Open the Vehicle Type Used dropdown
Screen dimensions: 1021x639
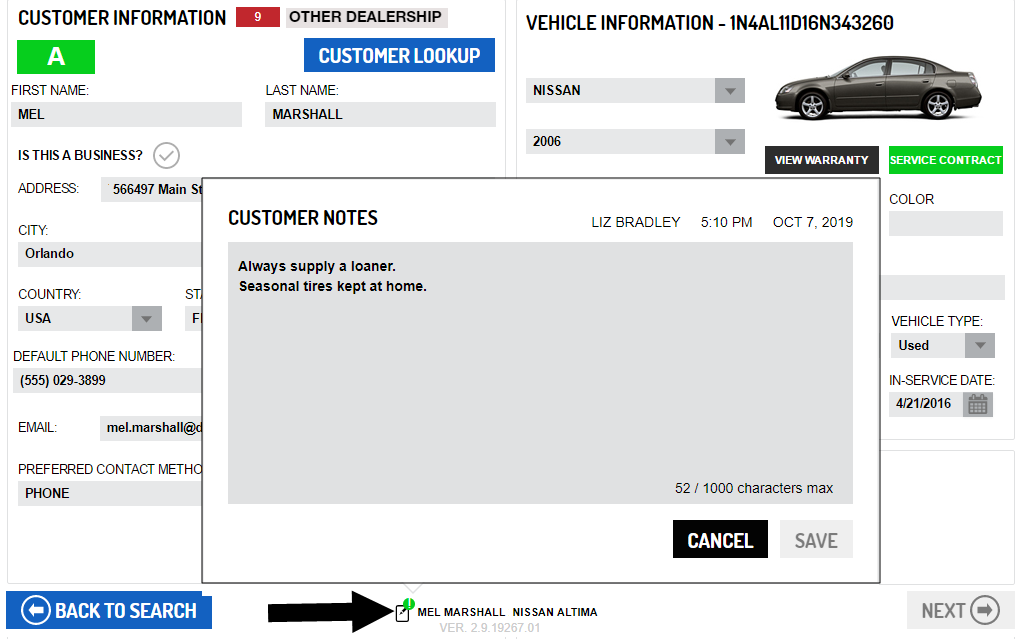click(x=978, y=346)
